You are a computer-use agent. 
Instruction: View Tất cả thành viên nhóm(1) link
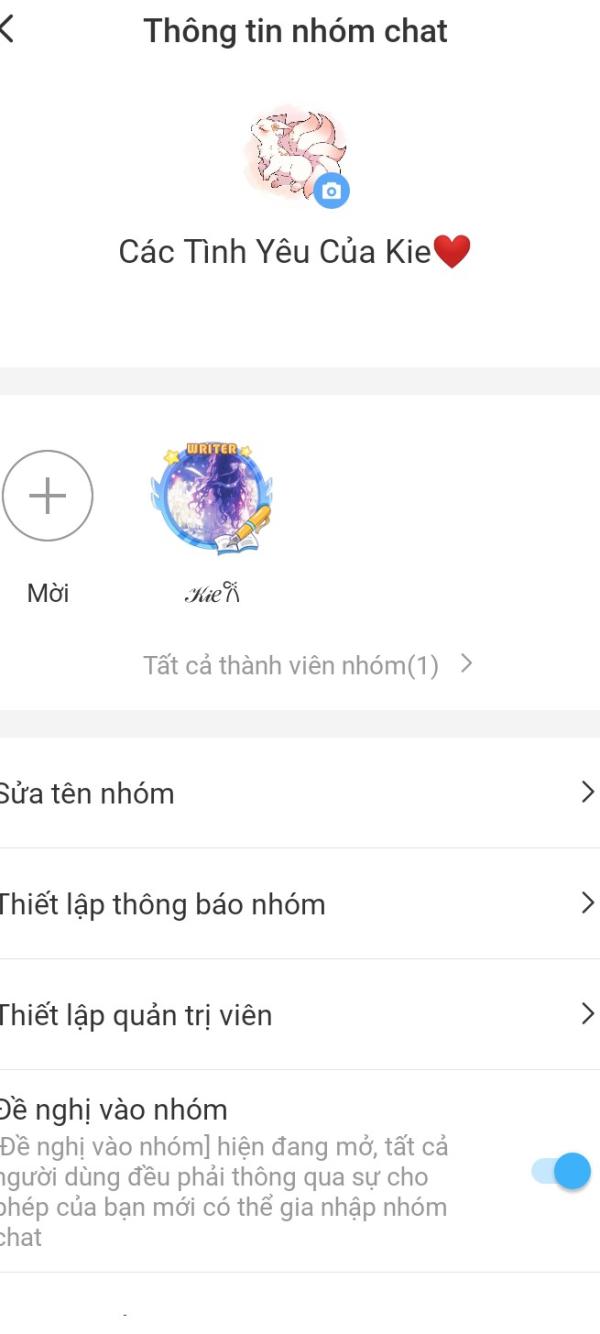(291, 665)
